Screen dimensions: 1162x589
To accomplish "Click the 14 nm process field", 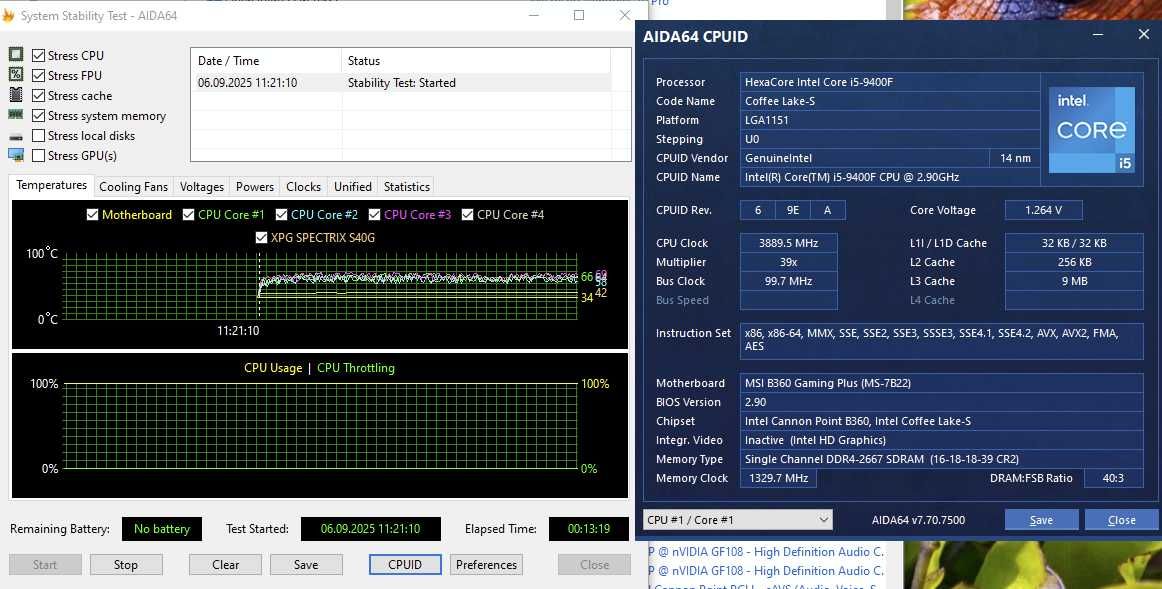I will (x=1015, y=158).
